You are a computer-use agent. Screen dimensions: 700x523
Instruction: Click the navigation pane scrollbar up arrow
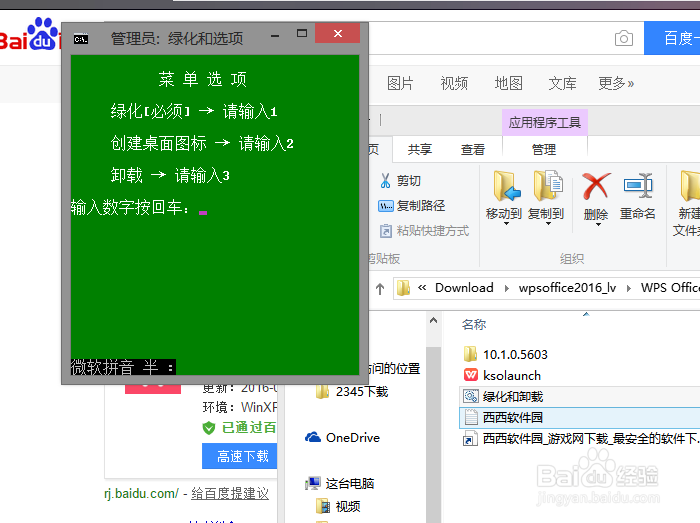pos(433,320)
